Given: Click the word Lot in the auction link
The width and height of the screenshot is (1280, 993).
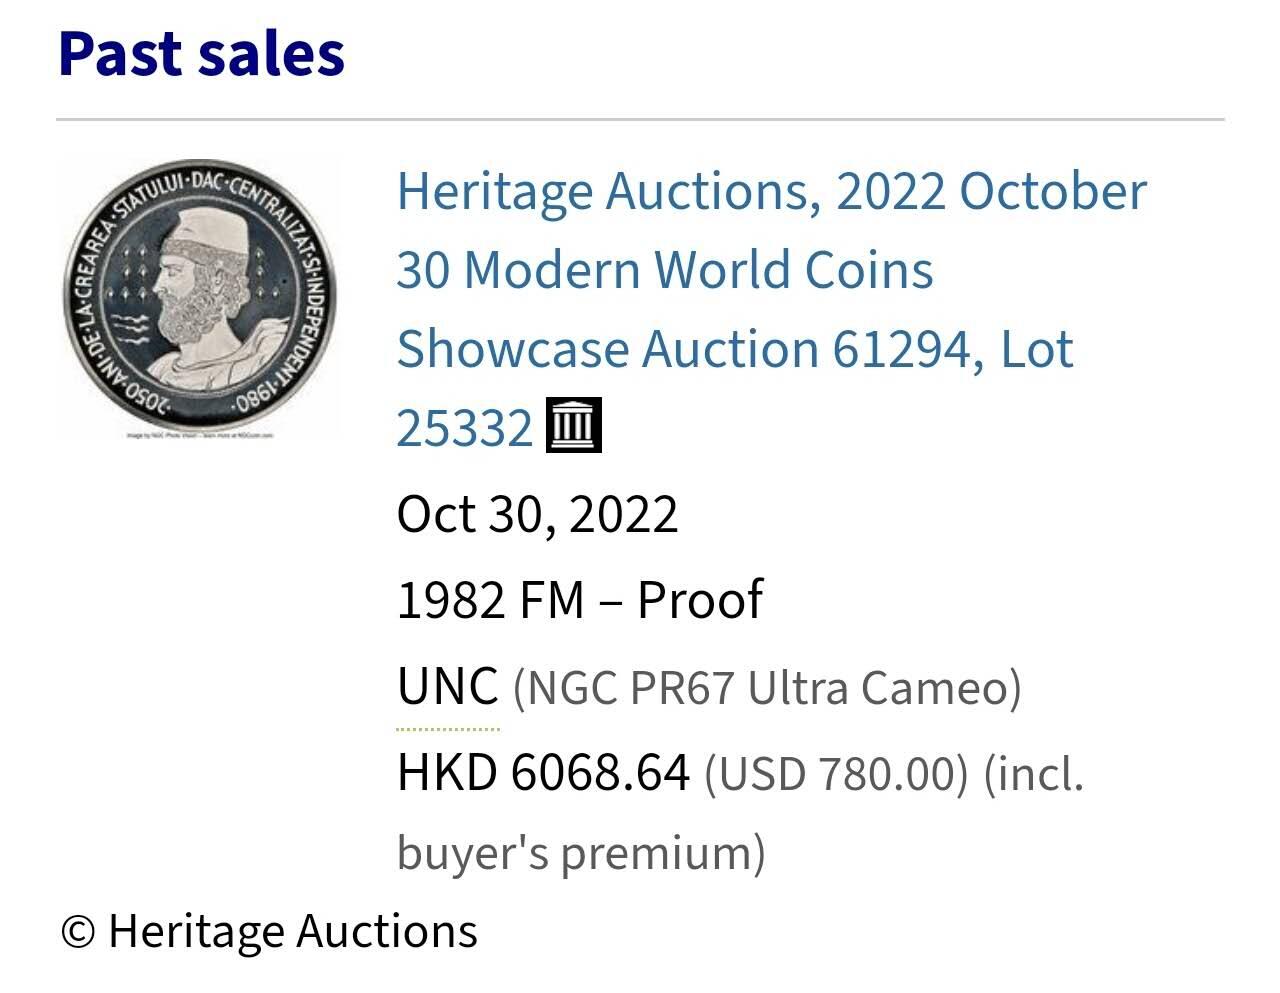Looking at the screenshot, I should pos(1037,349).
